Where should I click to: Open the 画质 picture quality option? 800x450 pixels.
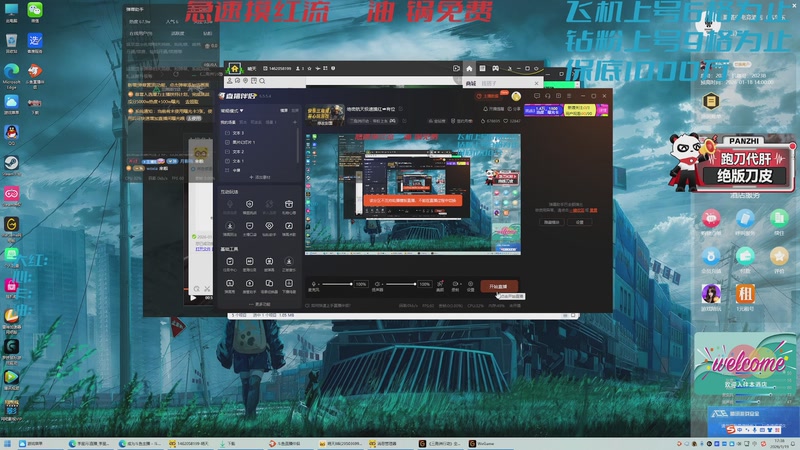point(440,286)
